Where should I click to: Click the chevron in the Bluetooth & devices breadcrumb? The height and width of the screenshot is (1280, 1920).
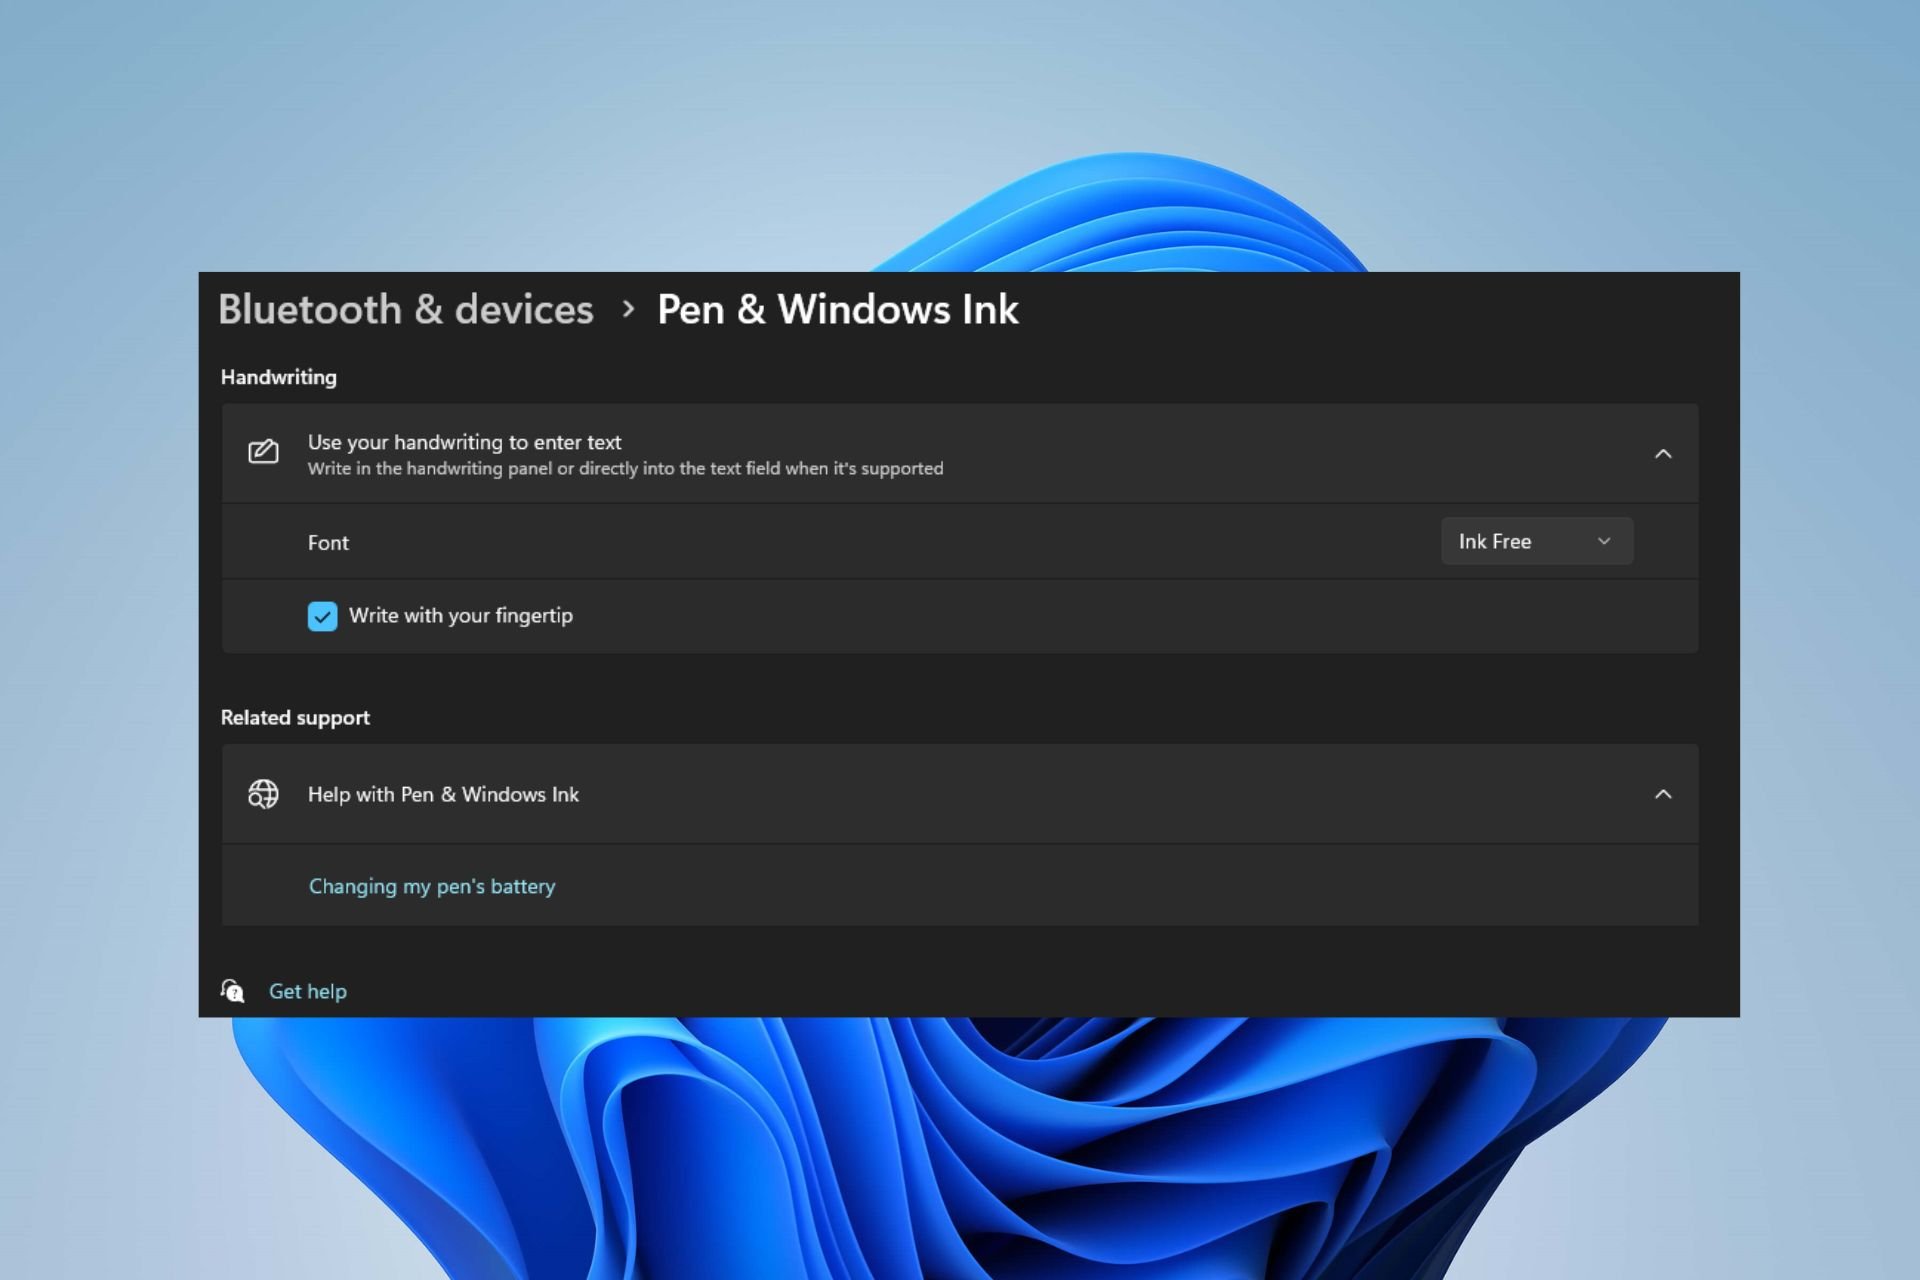630,310
